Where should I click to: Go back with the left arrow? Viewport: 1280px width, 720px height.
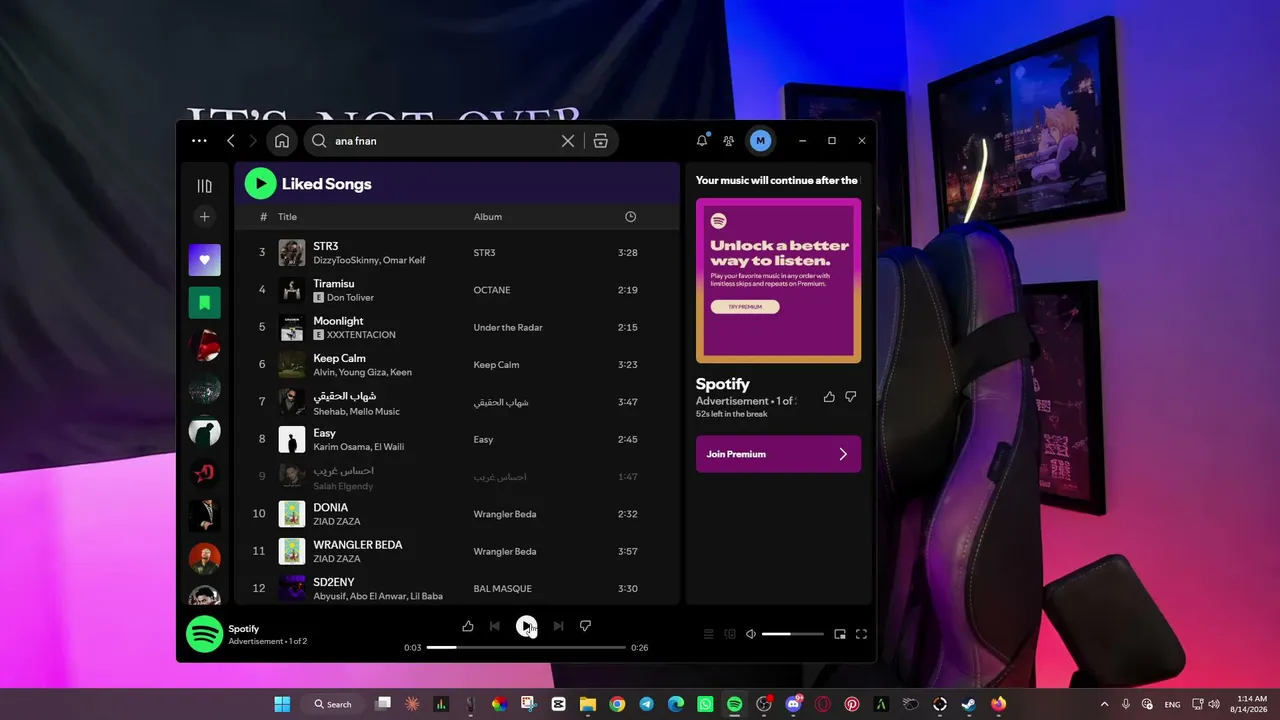[231, 141]
